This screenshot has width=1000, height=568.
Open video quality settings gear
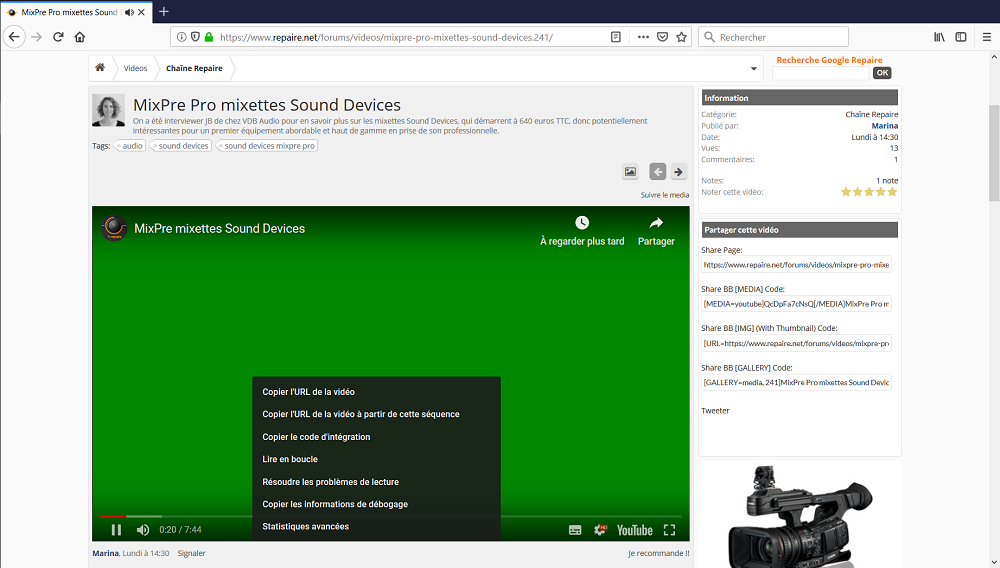tap(601, 530)
